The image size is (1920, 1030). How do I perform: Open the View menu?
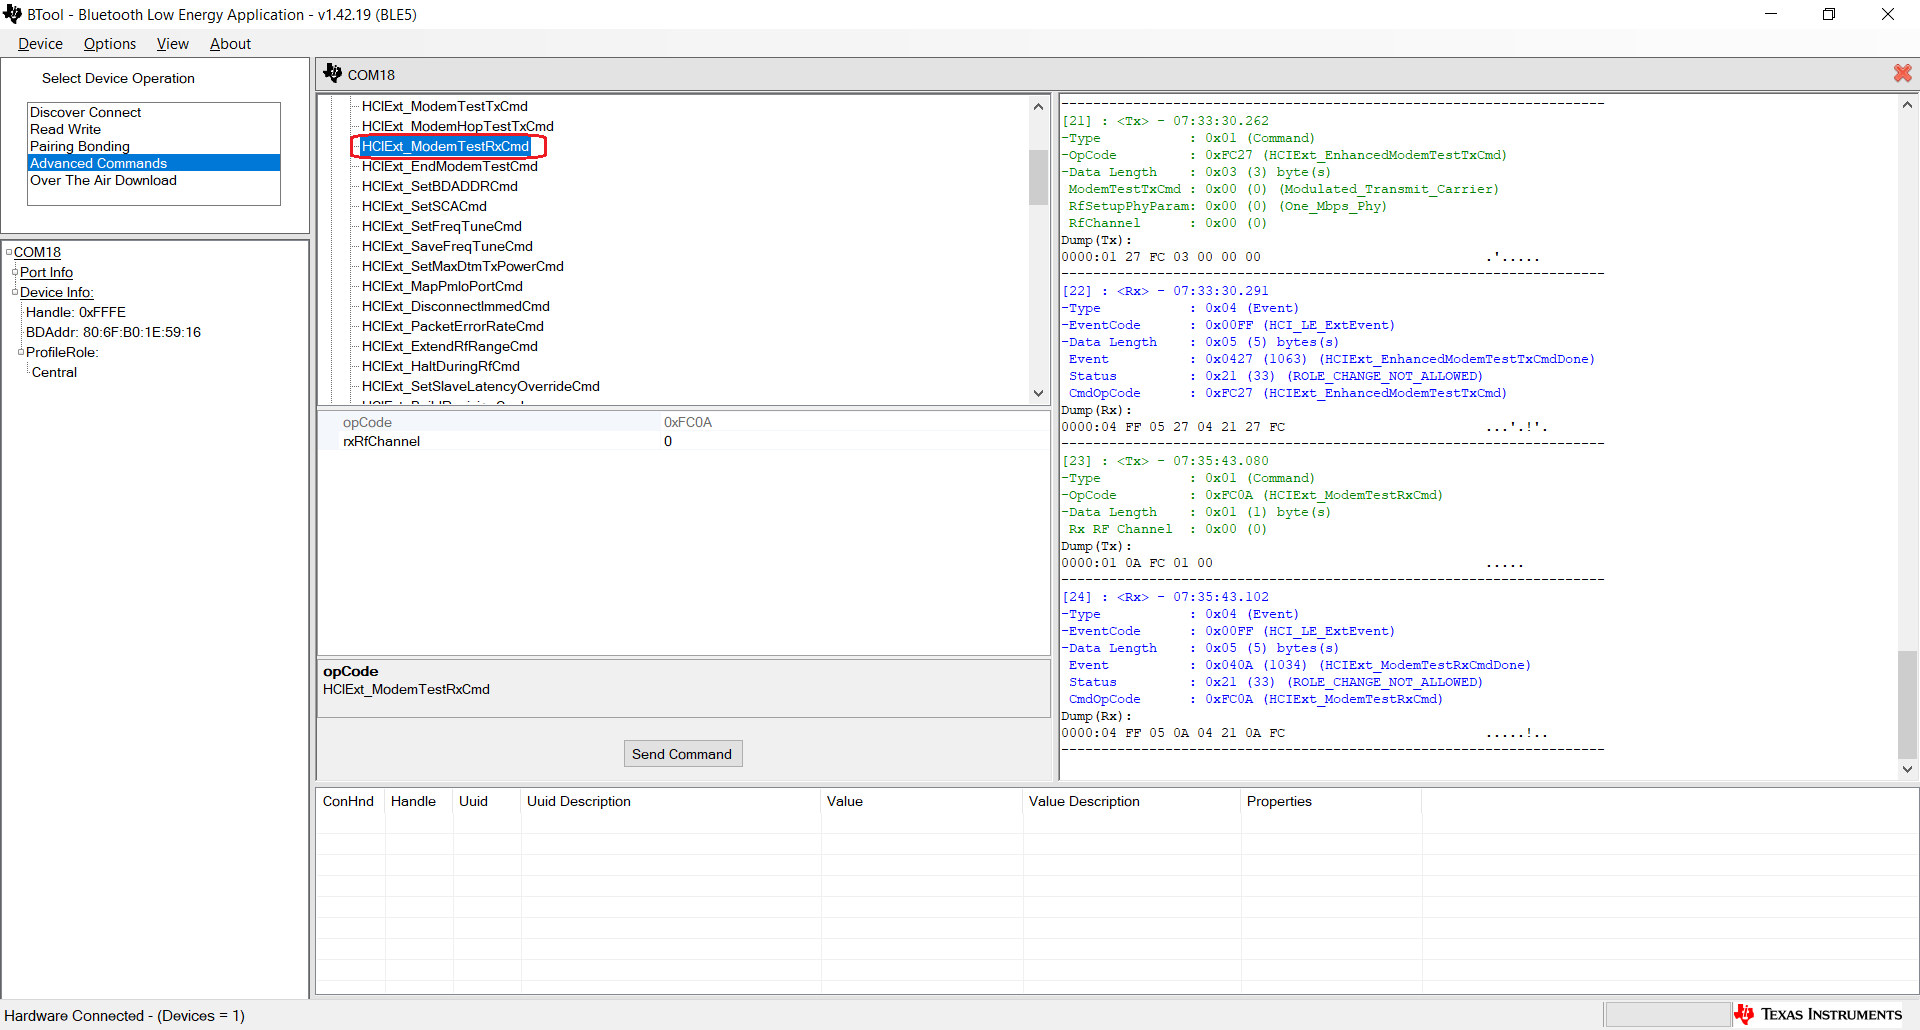tap(172, 44)
